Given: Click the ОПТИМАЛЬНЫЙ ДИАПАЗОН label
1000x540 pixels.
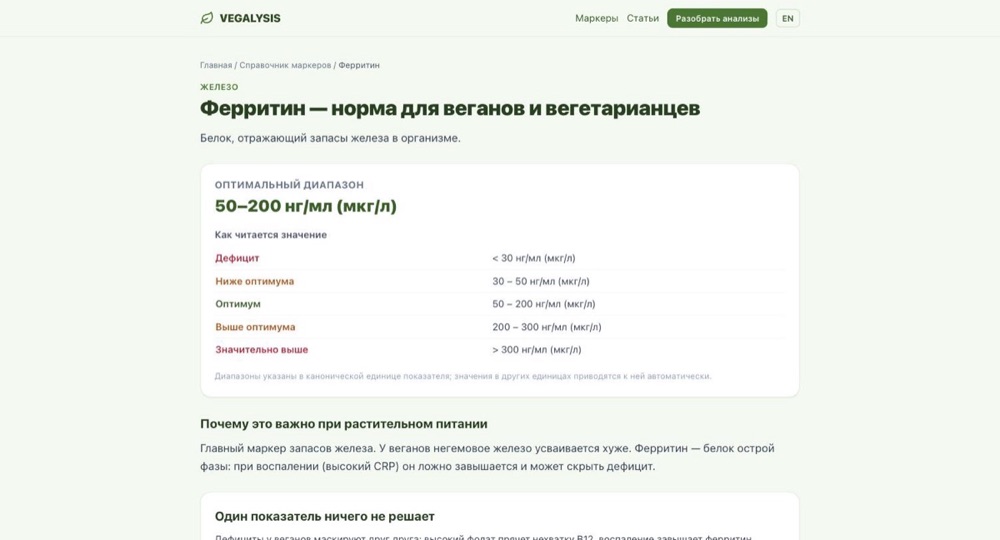Looking at the screenshot, I should (289, 185).
